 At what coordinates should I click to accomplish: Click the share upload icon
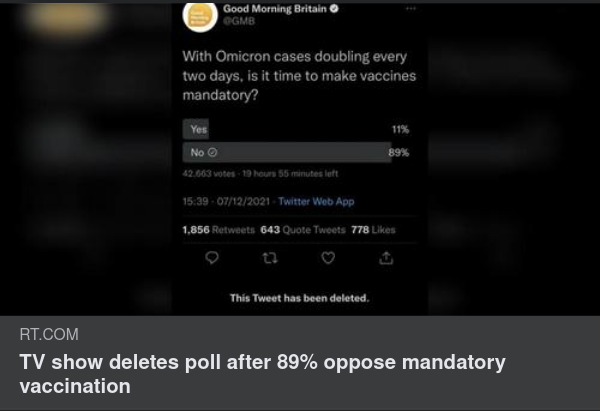tap(385, 258)
